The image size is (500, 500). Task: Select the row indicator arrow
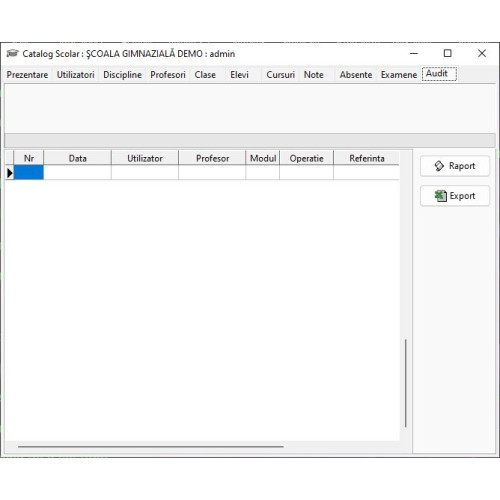click(10, 173)
